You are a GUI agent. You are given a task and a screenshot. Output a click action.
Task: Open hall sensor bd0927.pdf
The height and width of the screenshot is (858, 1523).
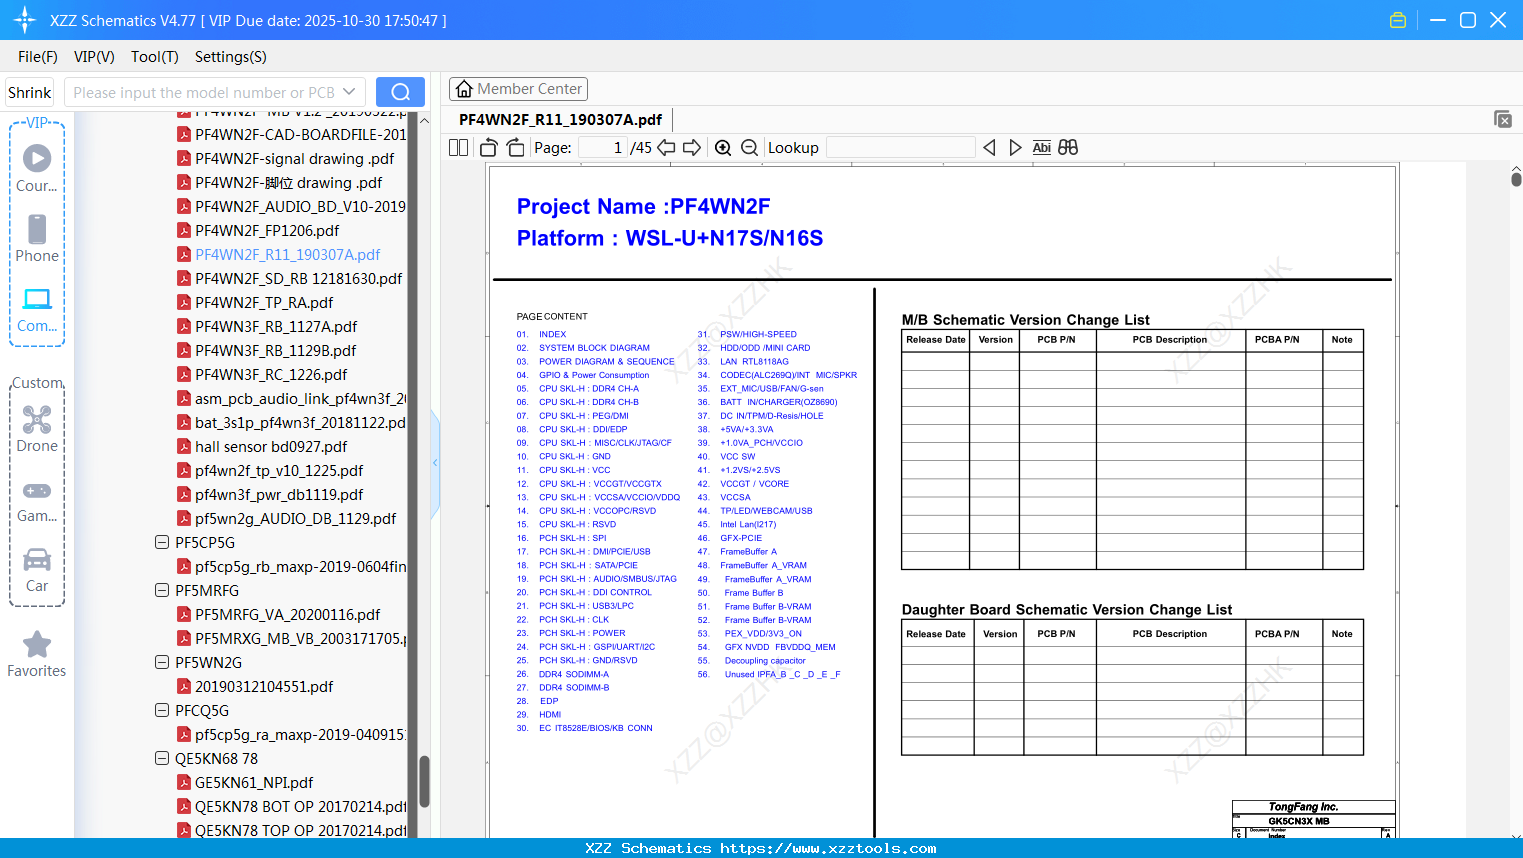[x=271, y=447]
